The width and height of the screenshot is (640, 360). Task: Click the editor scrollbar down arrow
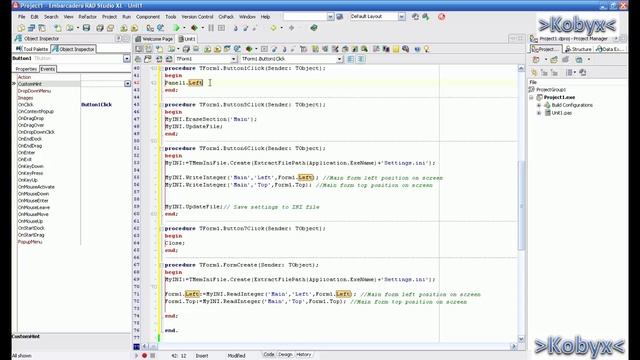pos(521,338)
